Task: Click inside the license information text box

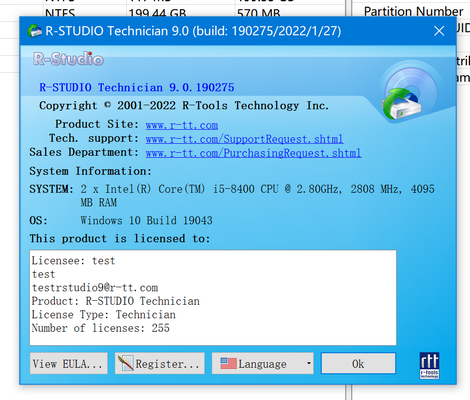Action: click(x=213, y=298)
